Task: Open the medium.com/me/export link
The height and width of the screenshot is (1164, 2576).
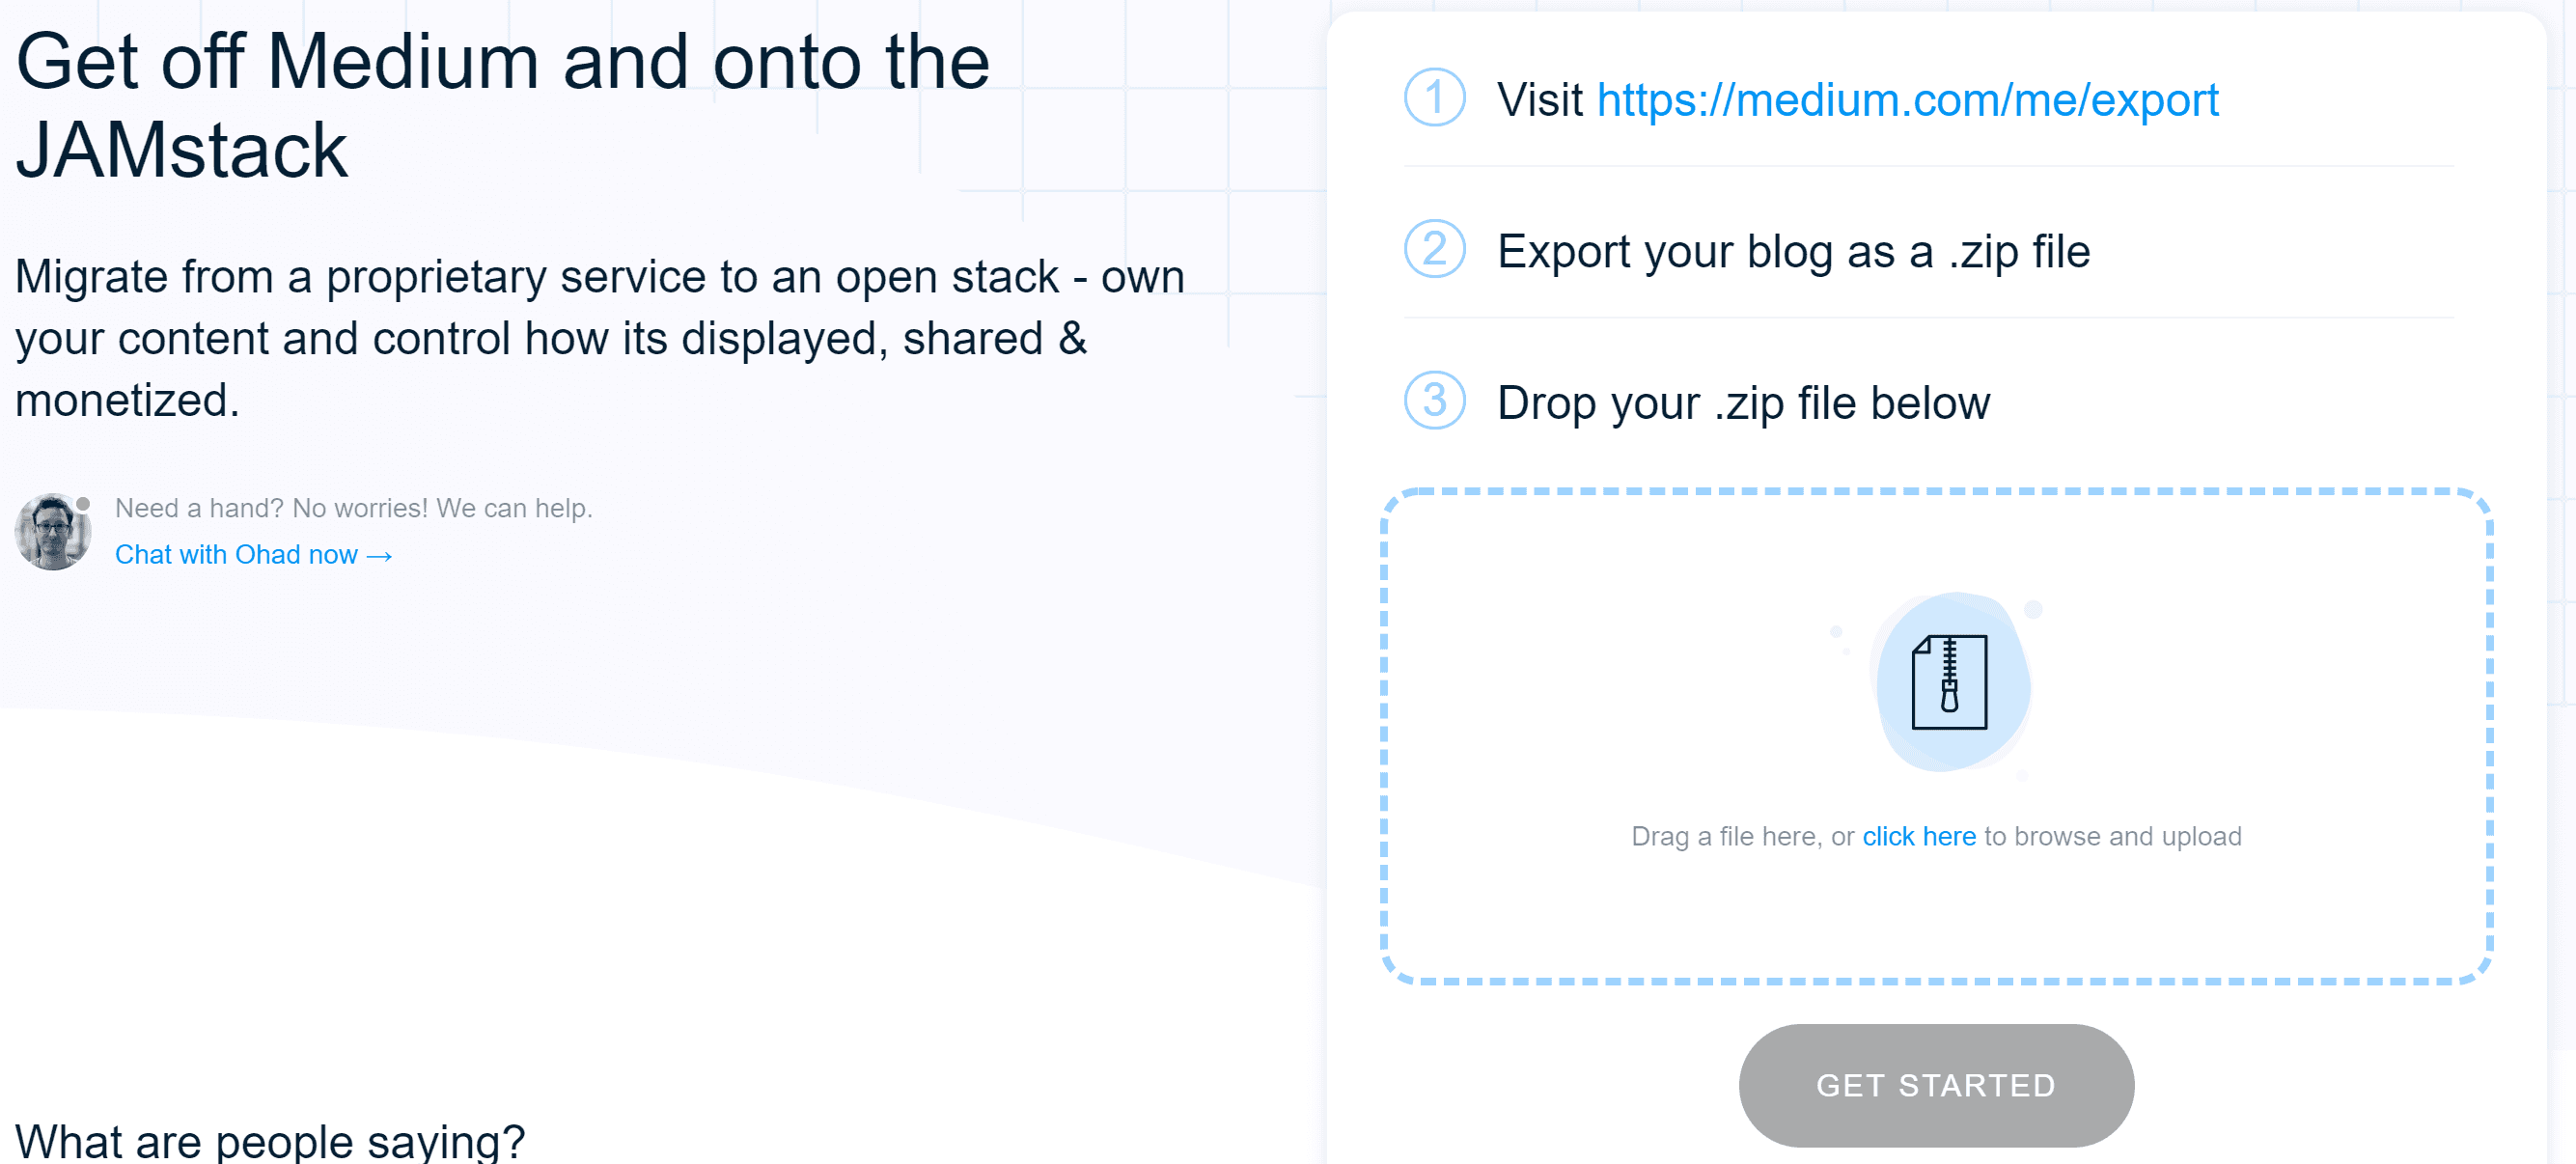Action: coord(1907,100)
